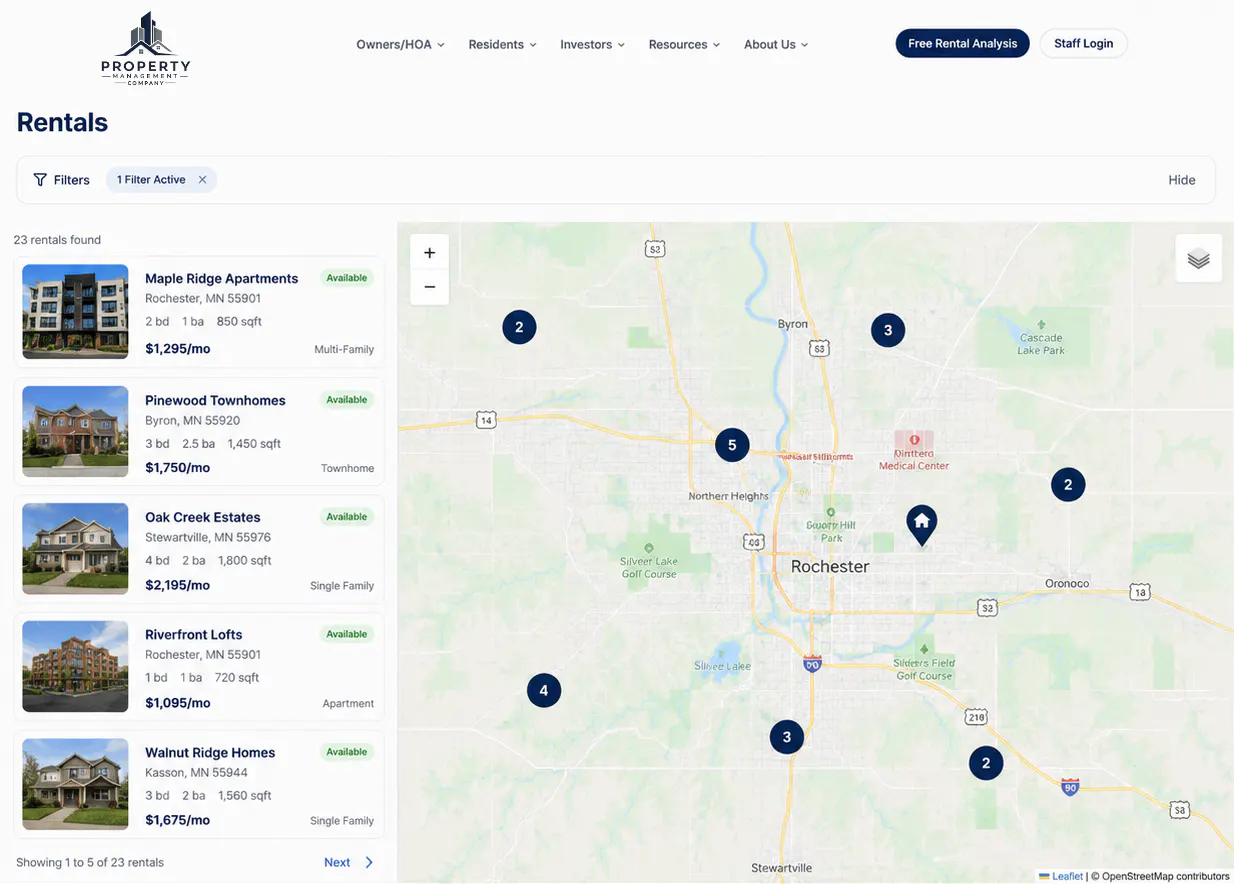The width and height of the screenshot is (1234, 884).
Task: Click Available badge on Maple Ridge Apartments
Action: (x=347, y=278)
